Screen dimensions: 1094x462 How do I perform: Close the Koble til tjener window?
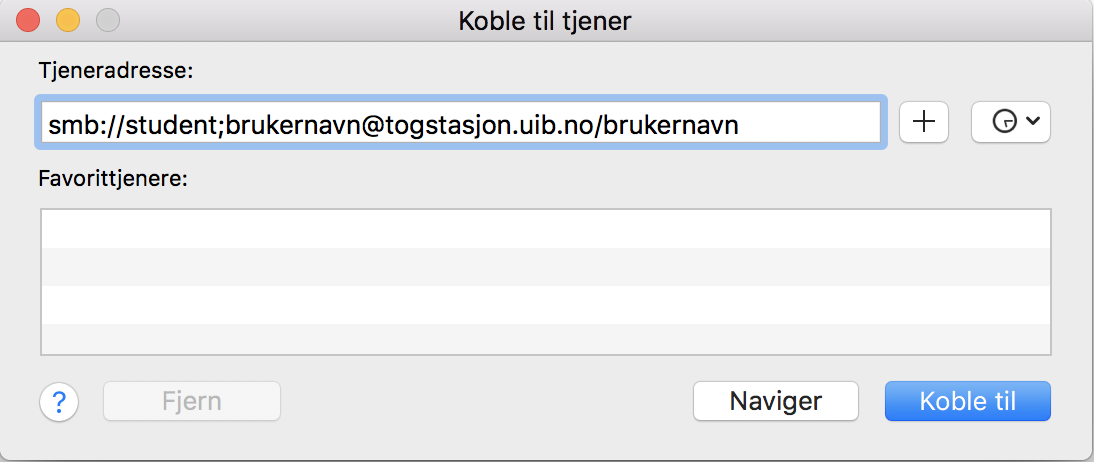click(x=29, y=19)
